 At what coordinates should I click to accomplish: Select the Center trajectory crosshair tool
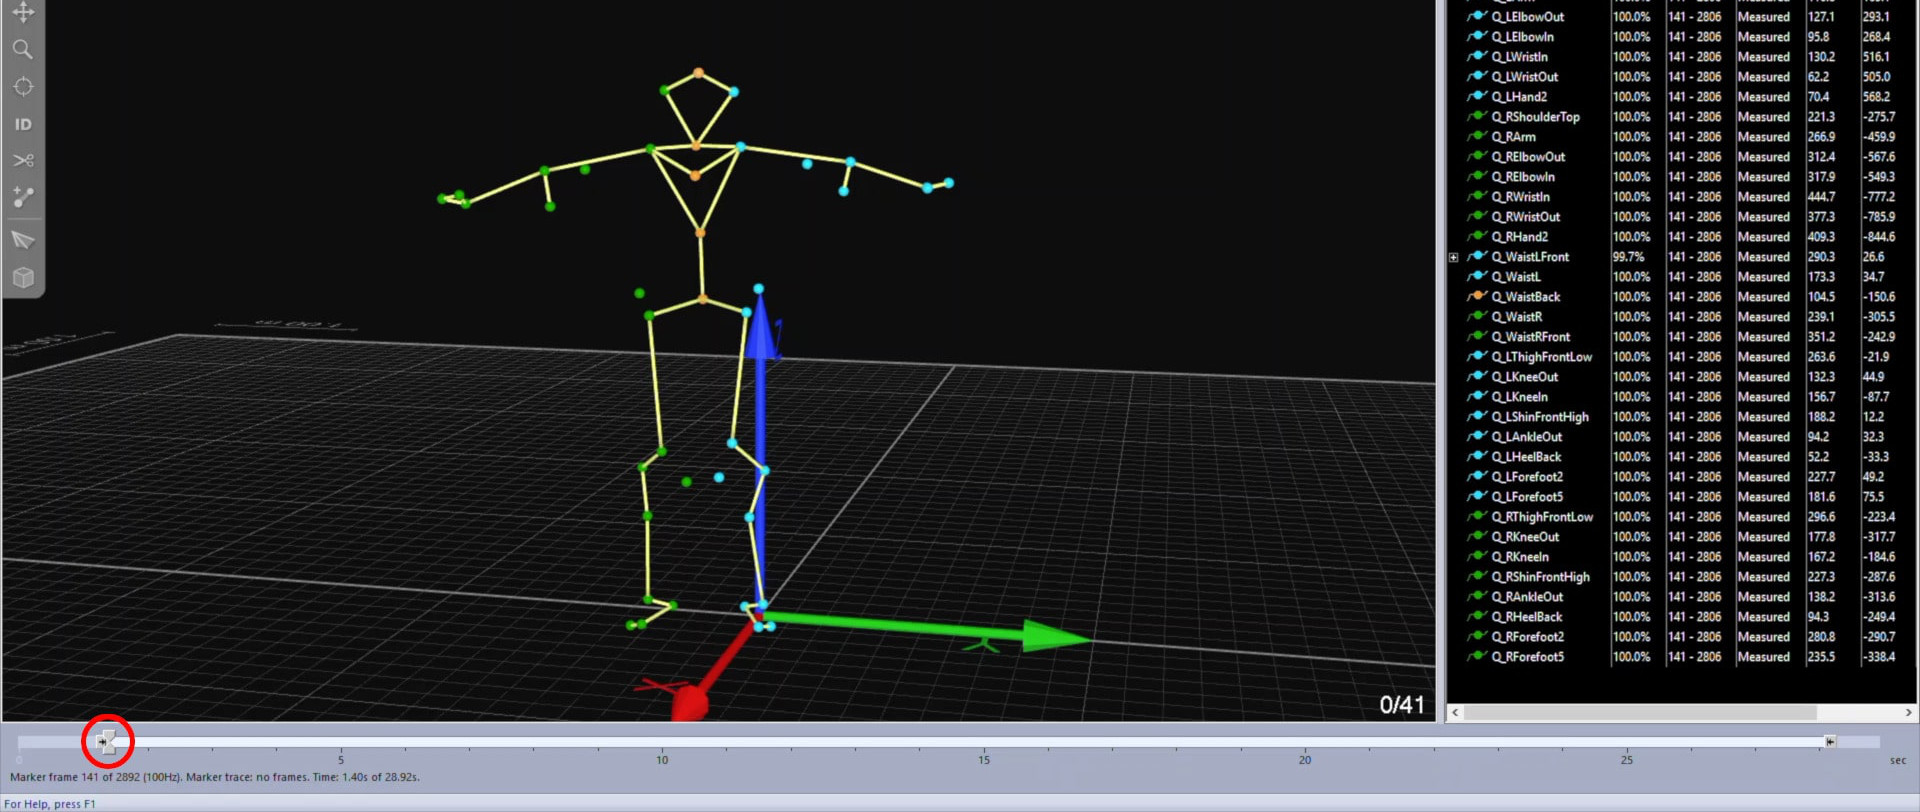tap(23, 87)
